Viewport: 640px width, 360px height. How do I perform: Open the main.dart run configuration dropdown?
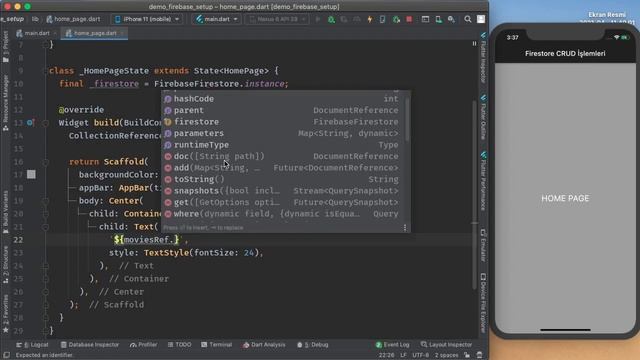coord(216,19)
